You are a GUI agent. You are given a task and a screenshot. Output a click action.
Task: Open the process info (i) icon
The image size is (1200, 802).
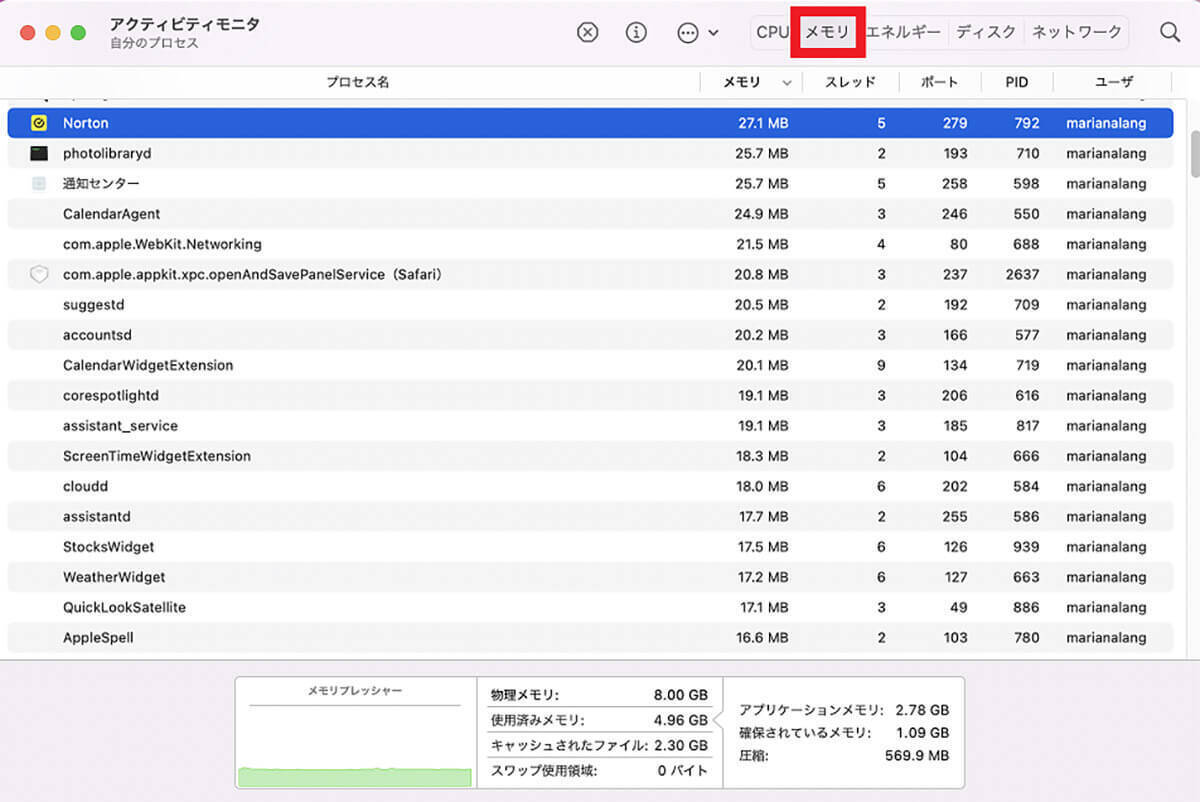(x=636, y=32)
